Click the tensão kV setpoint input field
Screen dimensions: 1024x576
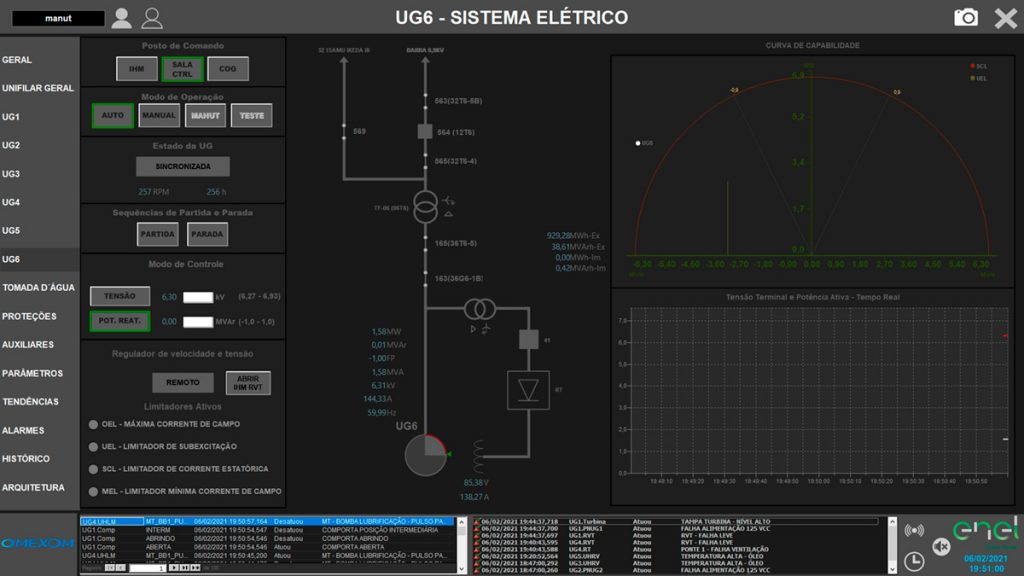pyautogui.click(x=198, y=297)
